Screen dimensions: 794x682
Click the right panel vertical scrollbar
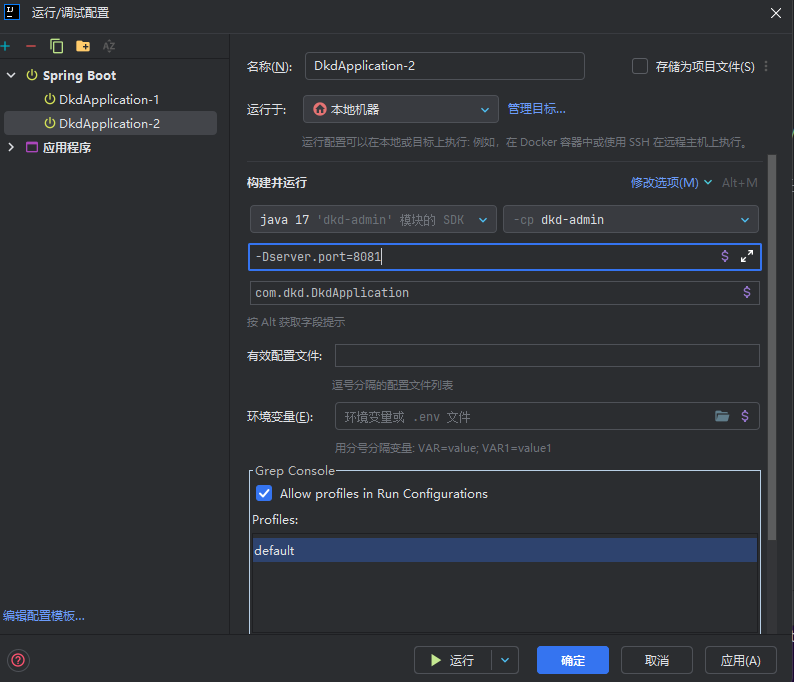[x=772, y=348]
